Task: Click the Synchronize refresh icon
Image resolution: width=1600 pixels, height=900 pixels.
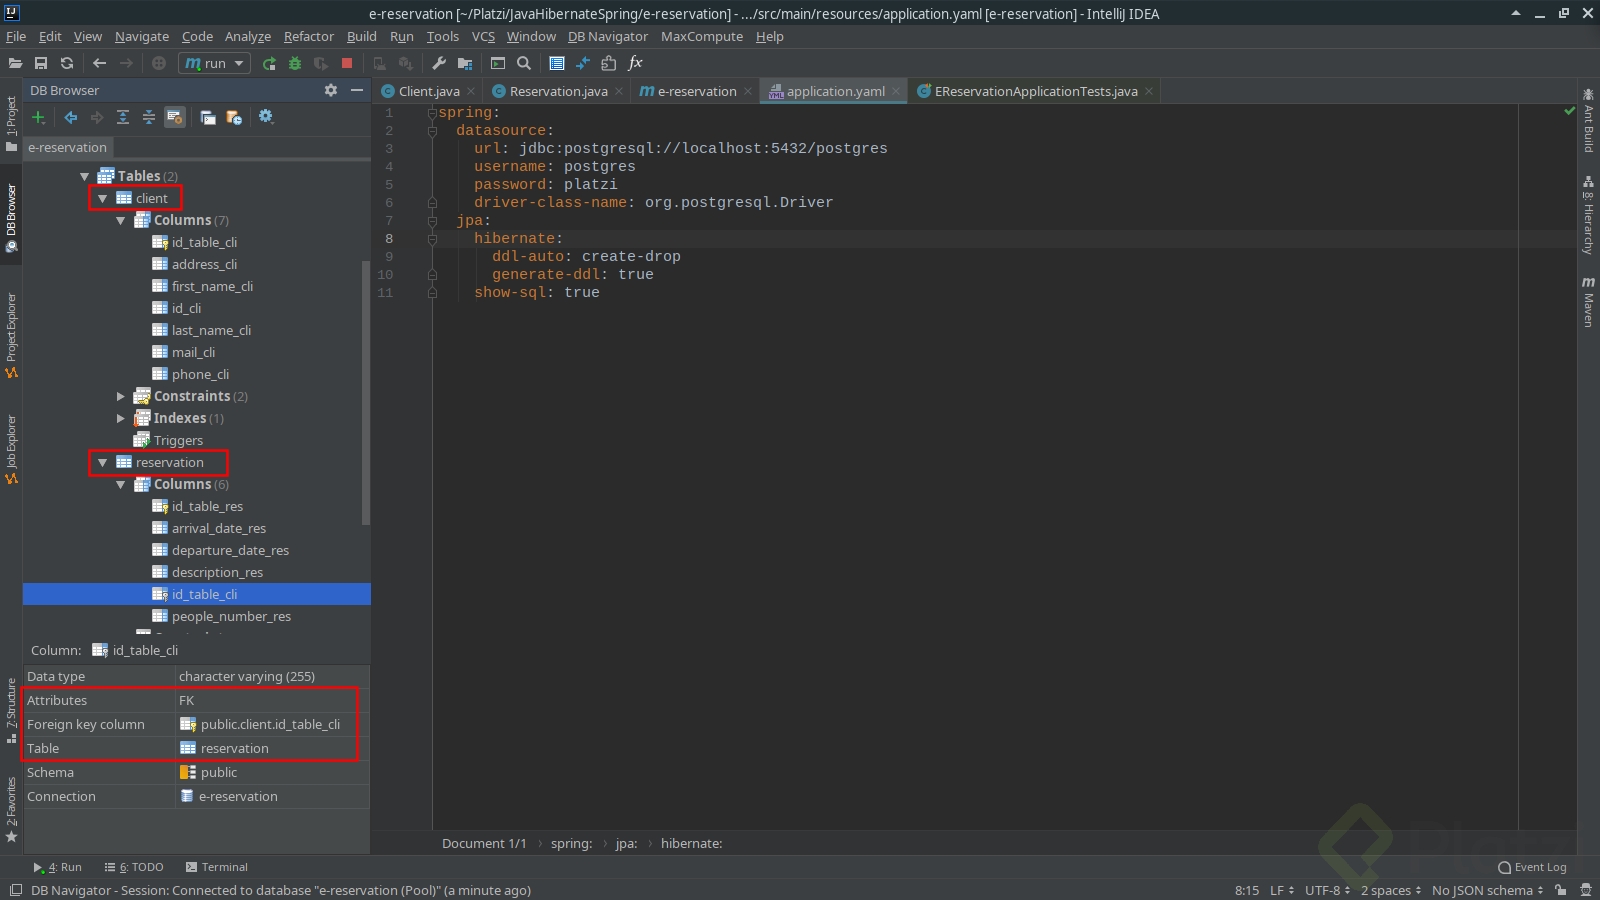Action: point(67,63)
